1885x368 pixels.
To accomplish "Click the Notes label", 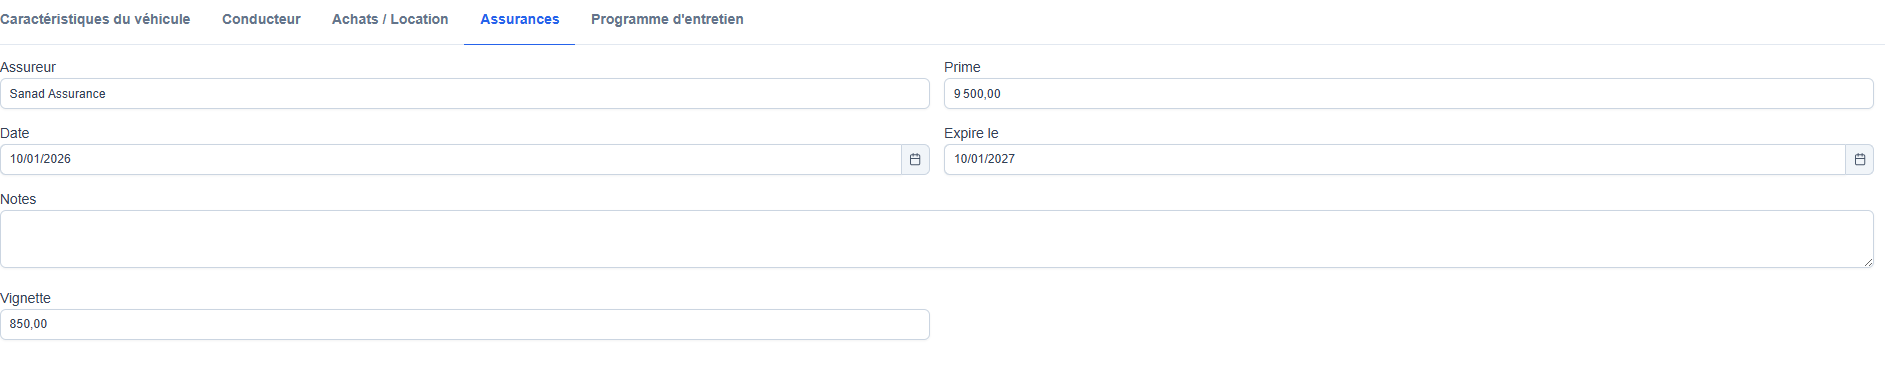I will [18, 199].
